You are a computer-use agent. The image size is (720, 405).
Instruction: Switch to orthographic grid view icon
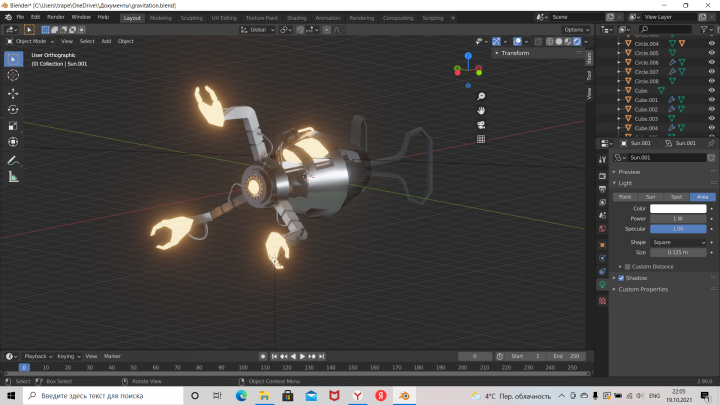(481, 139)
